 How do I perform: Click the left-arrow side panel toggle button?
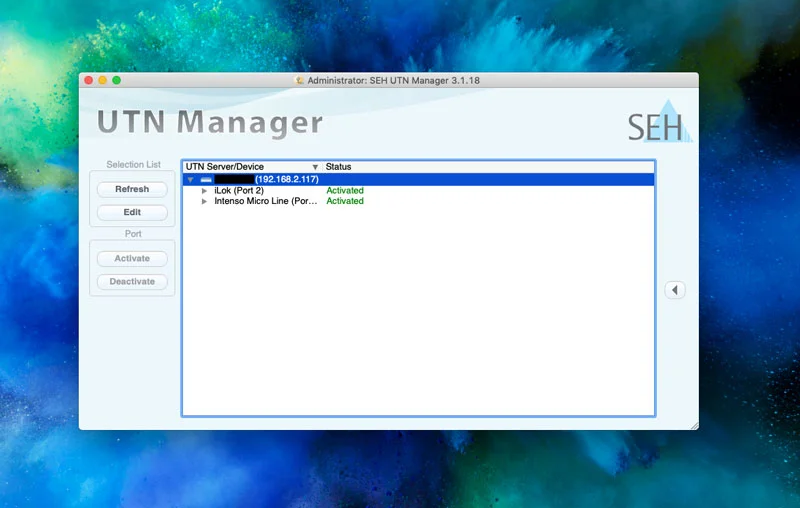[x=674, y=290]
